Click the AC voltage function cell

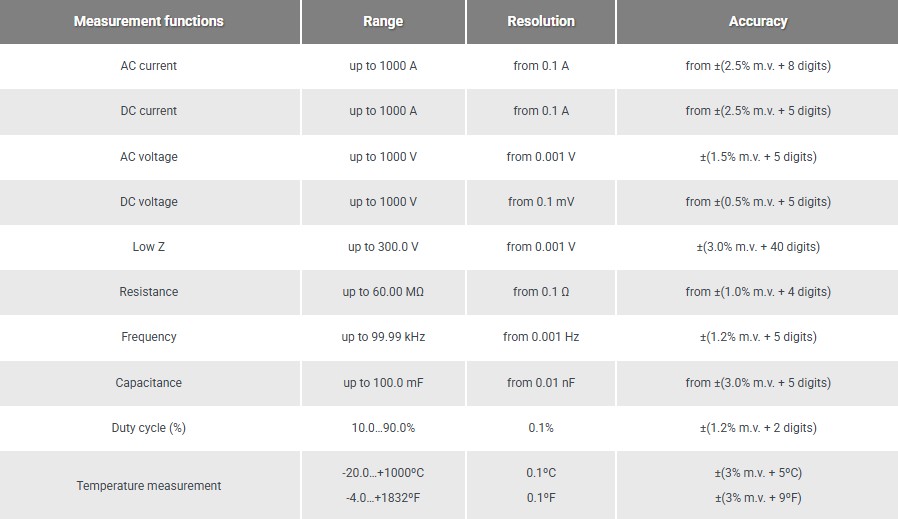point(149,157)
